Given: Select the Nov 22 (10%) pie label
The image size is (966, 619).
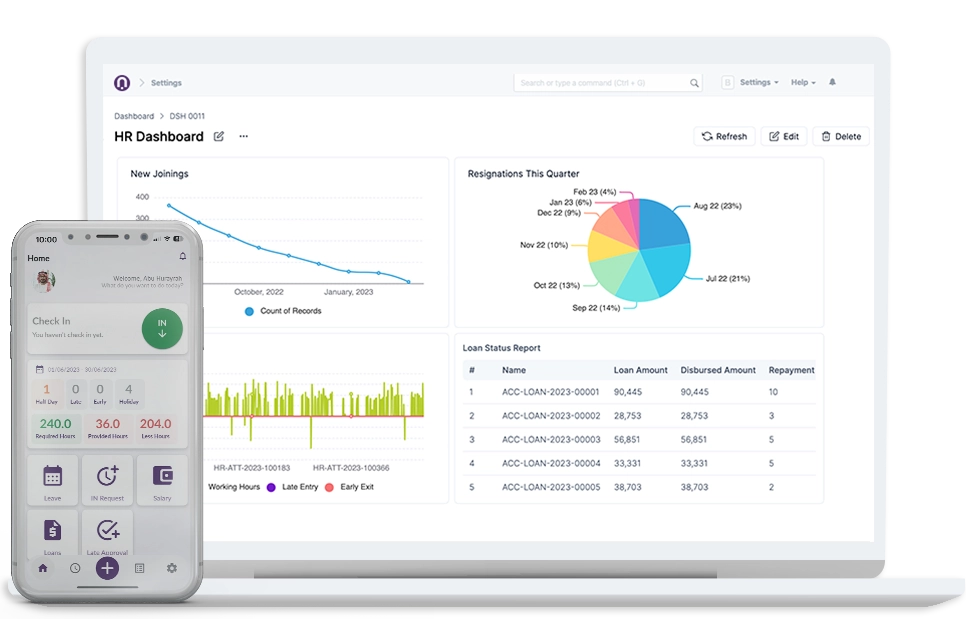Looking at the screenshot, I should coord(543,245).
